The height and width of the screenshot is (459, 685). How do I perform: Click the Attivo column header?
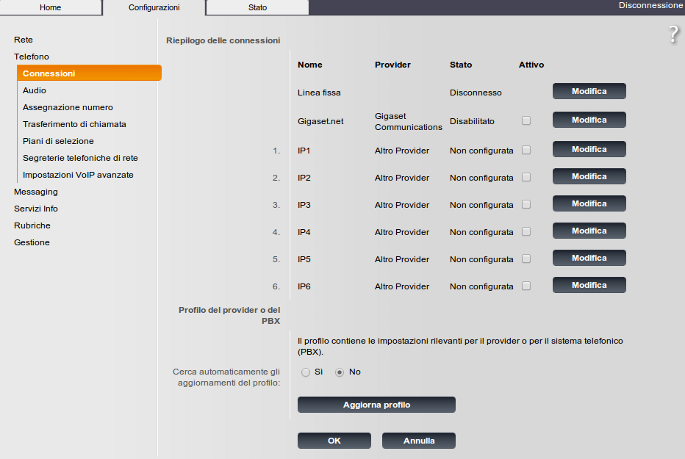(531, 65)
